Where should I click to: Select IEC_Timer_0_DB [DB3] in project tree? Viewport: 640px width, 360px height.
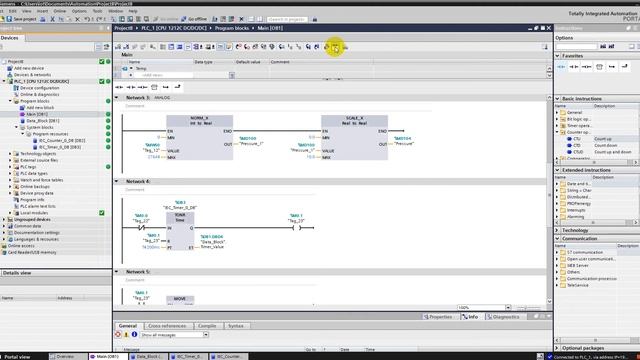(60, 147)
